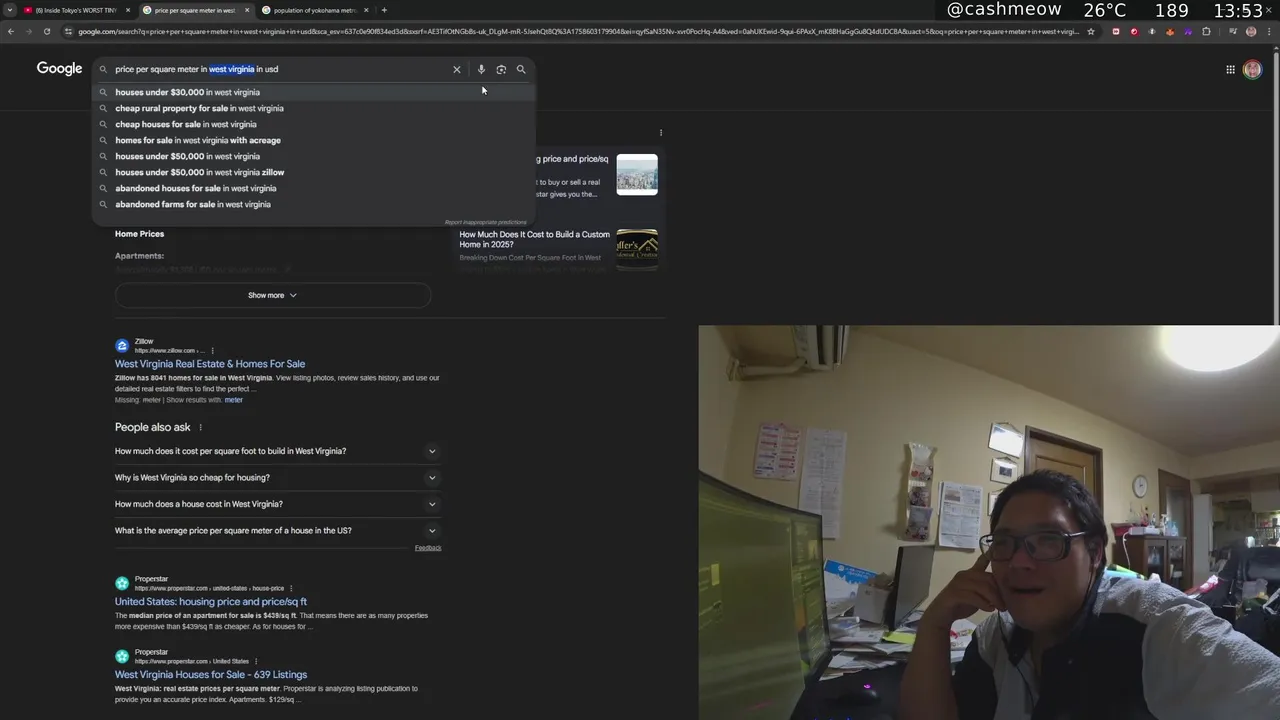Close the 'population of yokohama' tab

pos(366,10)
